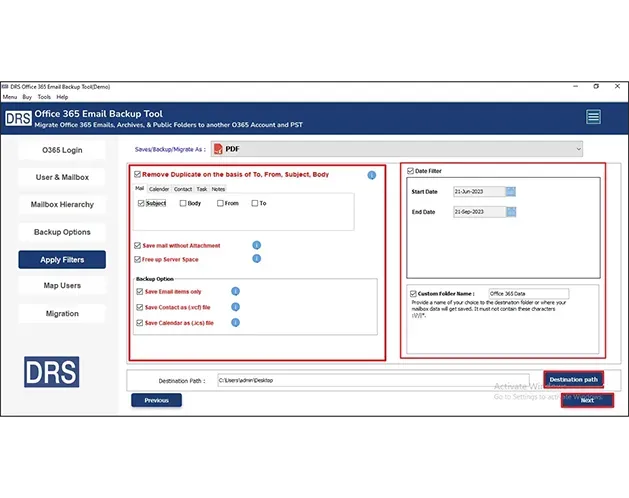Screen dimensions: 629x498
Task: Switch to the Mail tab
Action: pyautogui.click(x=139, y=188)
